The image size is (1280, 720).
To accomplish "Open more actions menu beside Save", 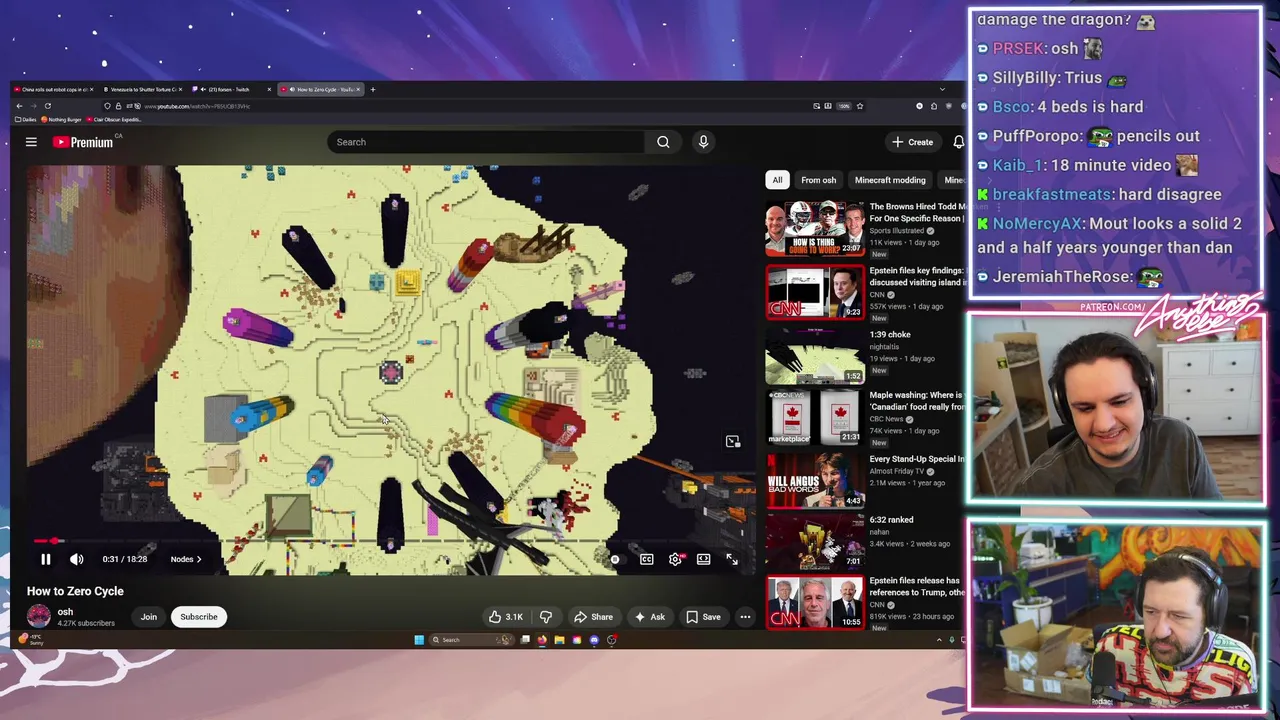I will (745, 617).
